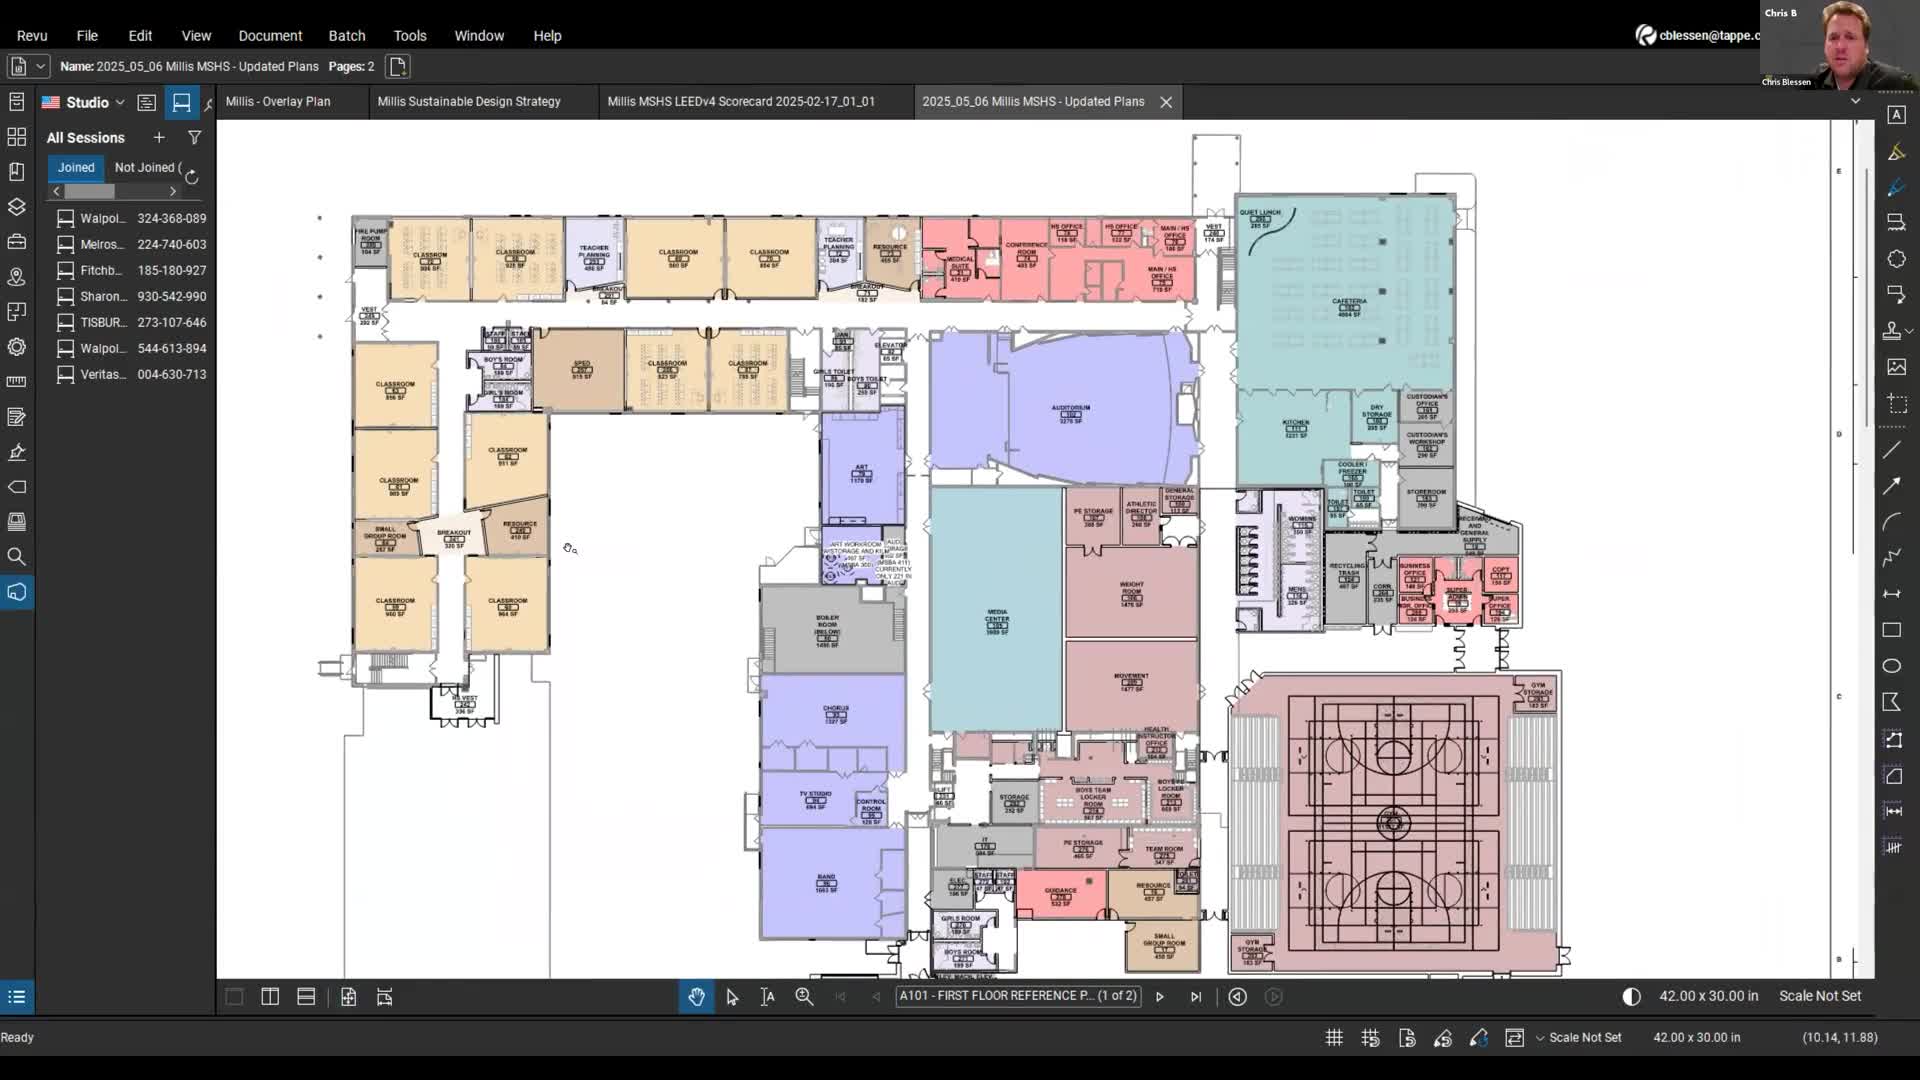The width and height of the screenshot is (1920, 1080).
Task: Activate the Zoom tool in bottom toolbar
Action: coord(804,997)
